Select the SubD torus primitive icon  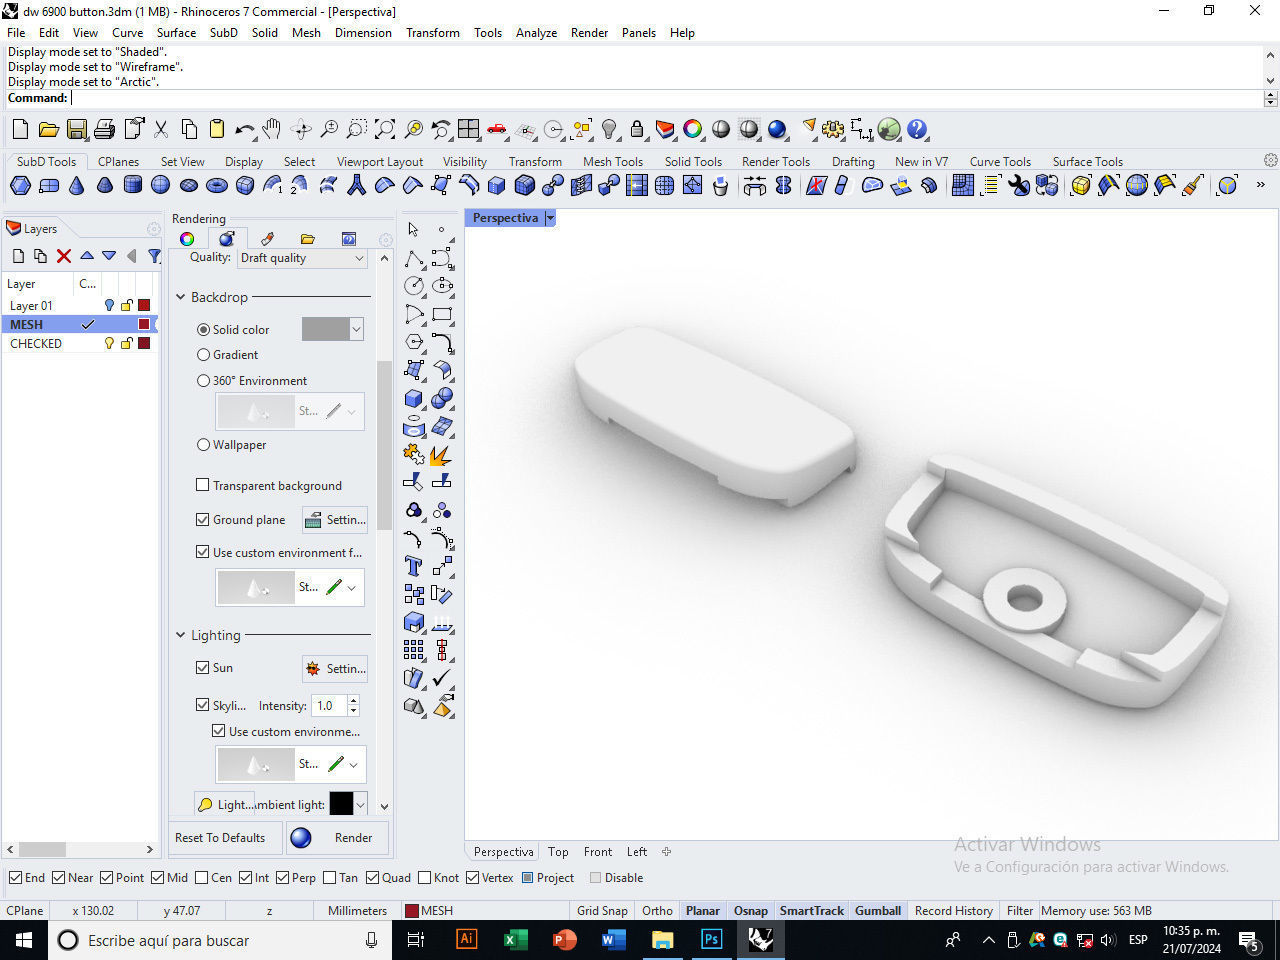(217, 185)
